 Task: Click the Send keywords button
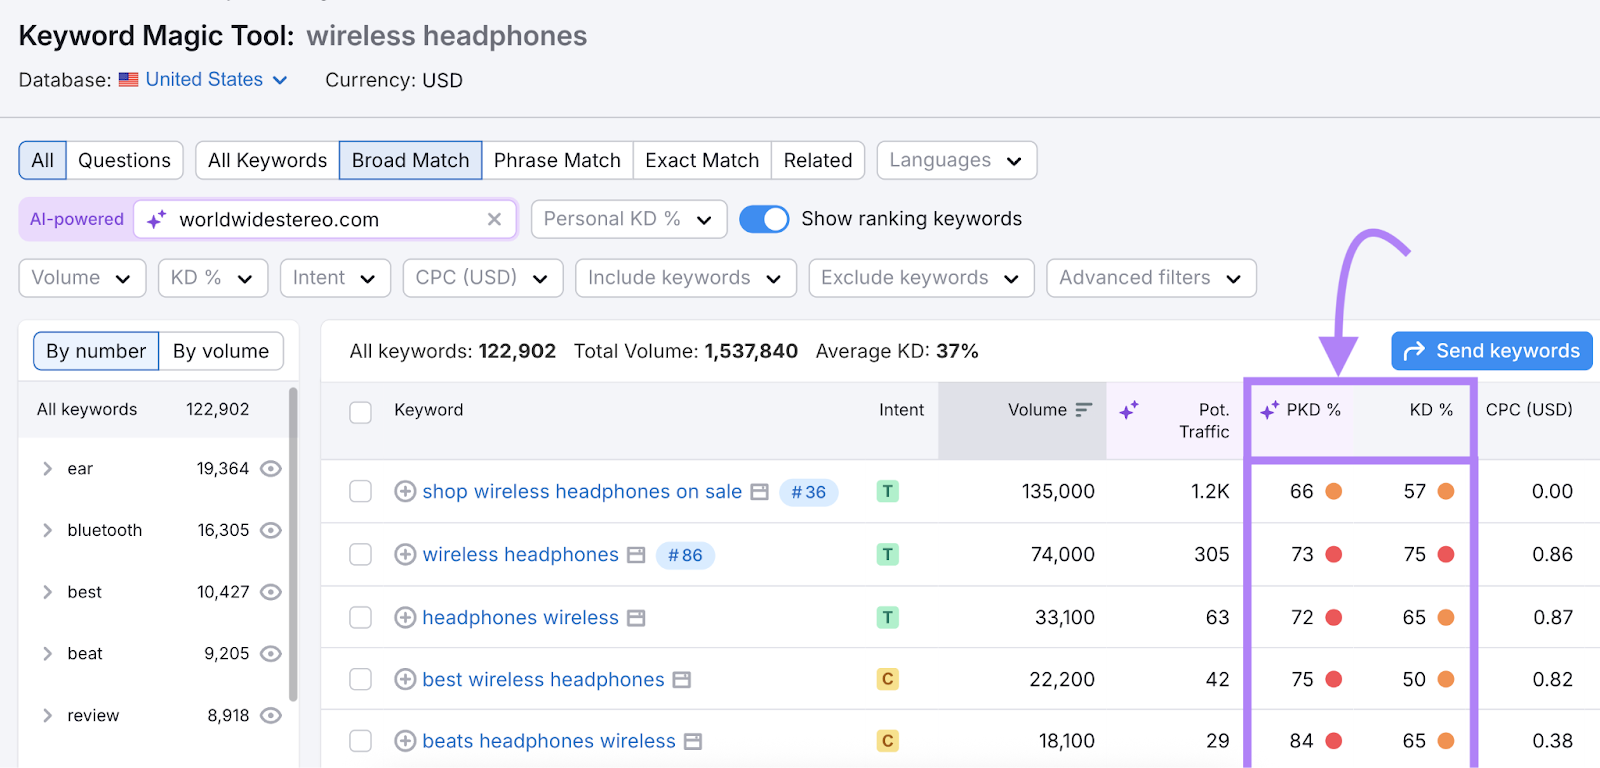point(1491,351)
